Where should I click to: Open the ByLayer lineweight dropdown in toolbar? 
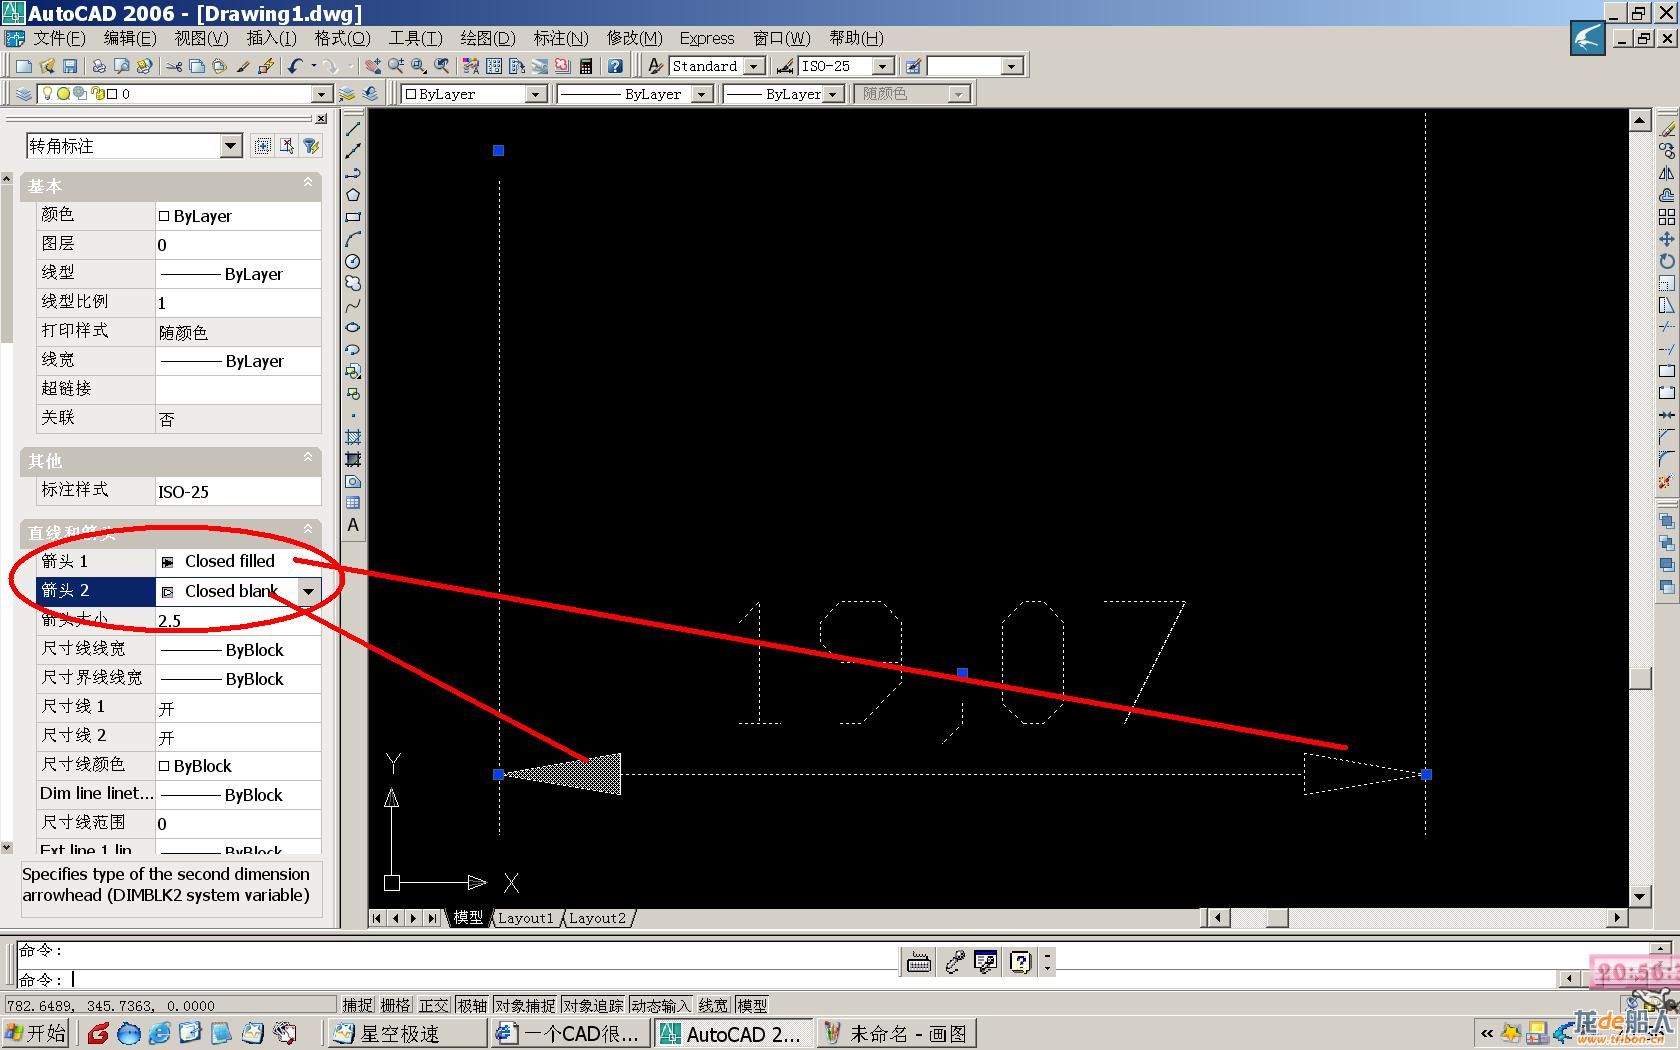coord(832,94)
